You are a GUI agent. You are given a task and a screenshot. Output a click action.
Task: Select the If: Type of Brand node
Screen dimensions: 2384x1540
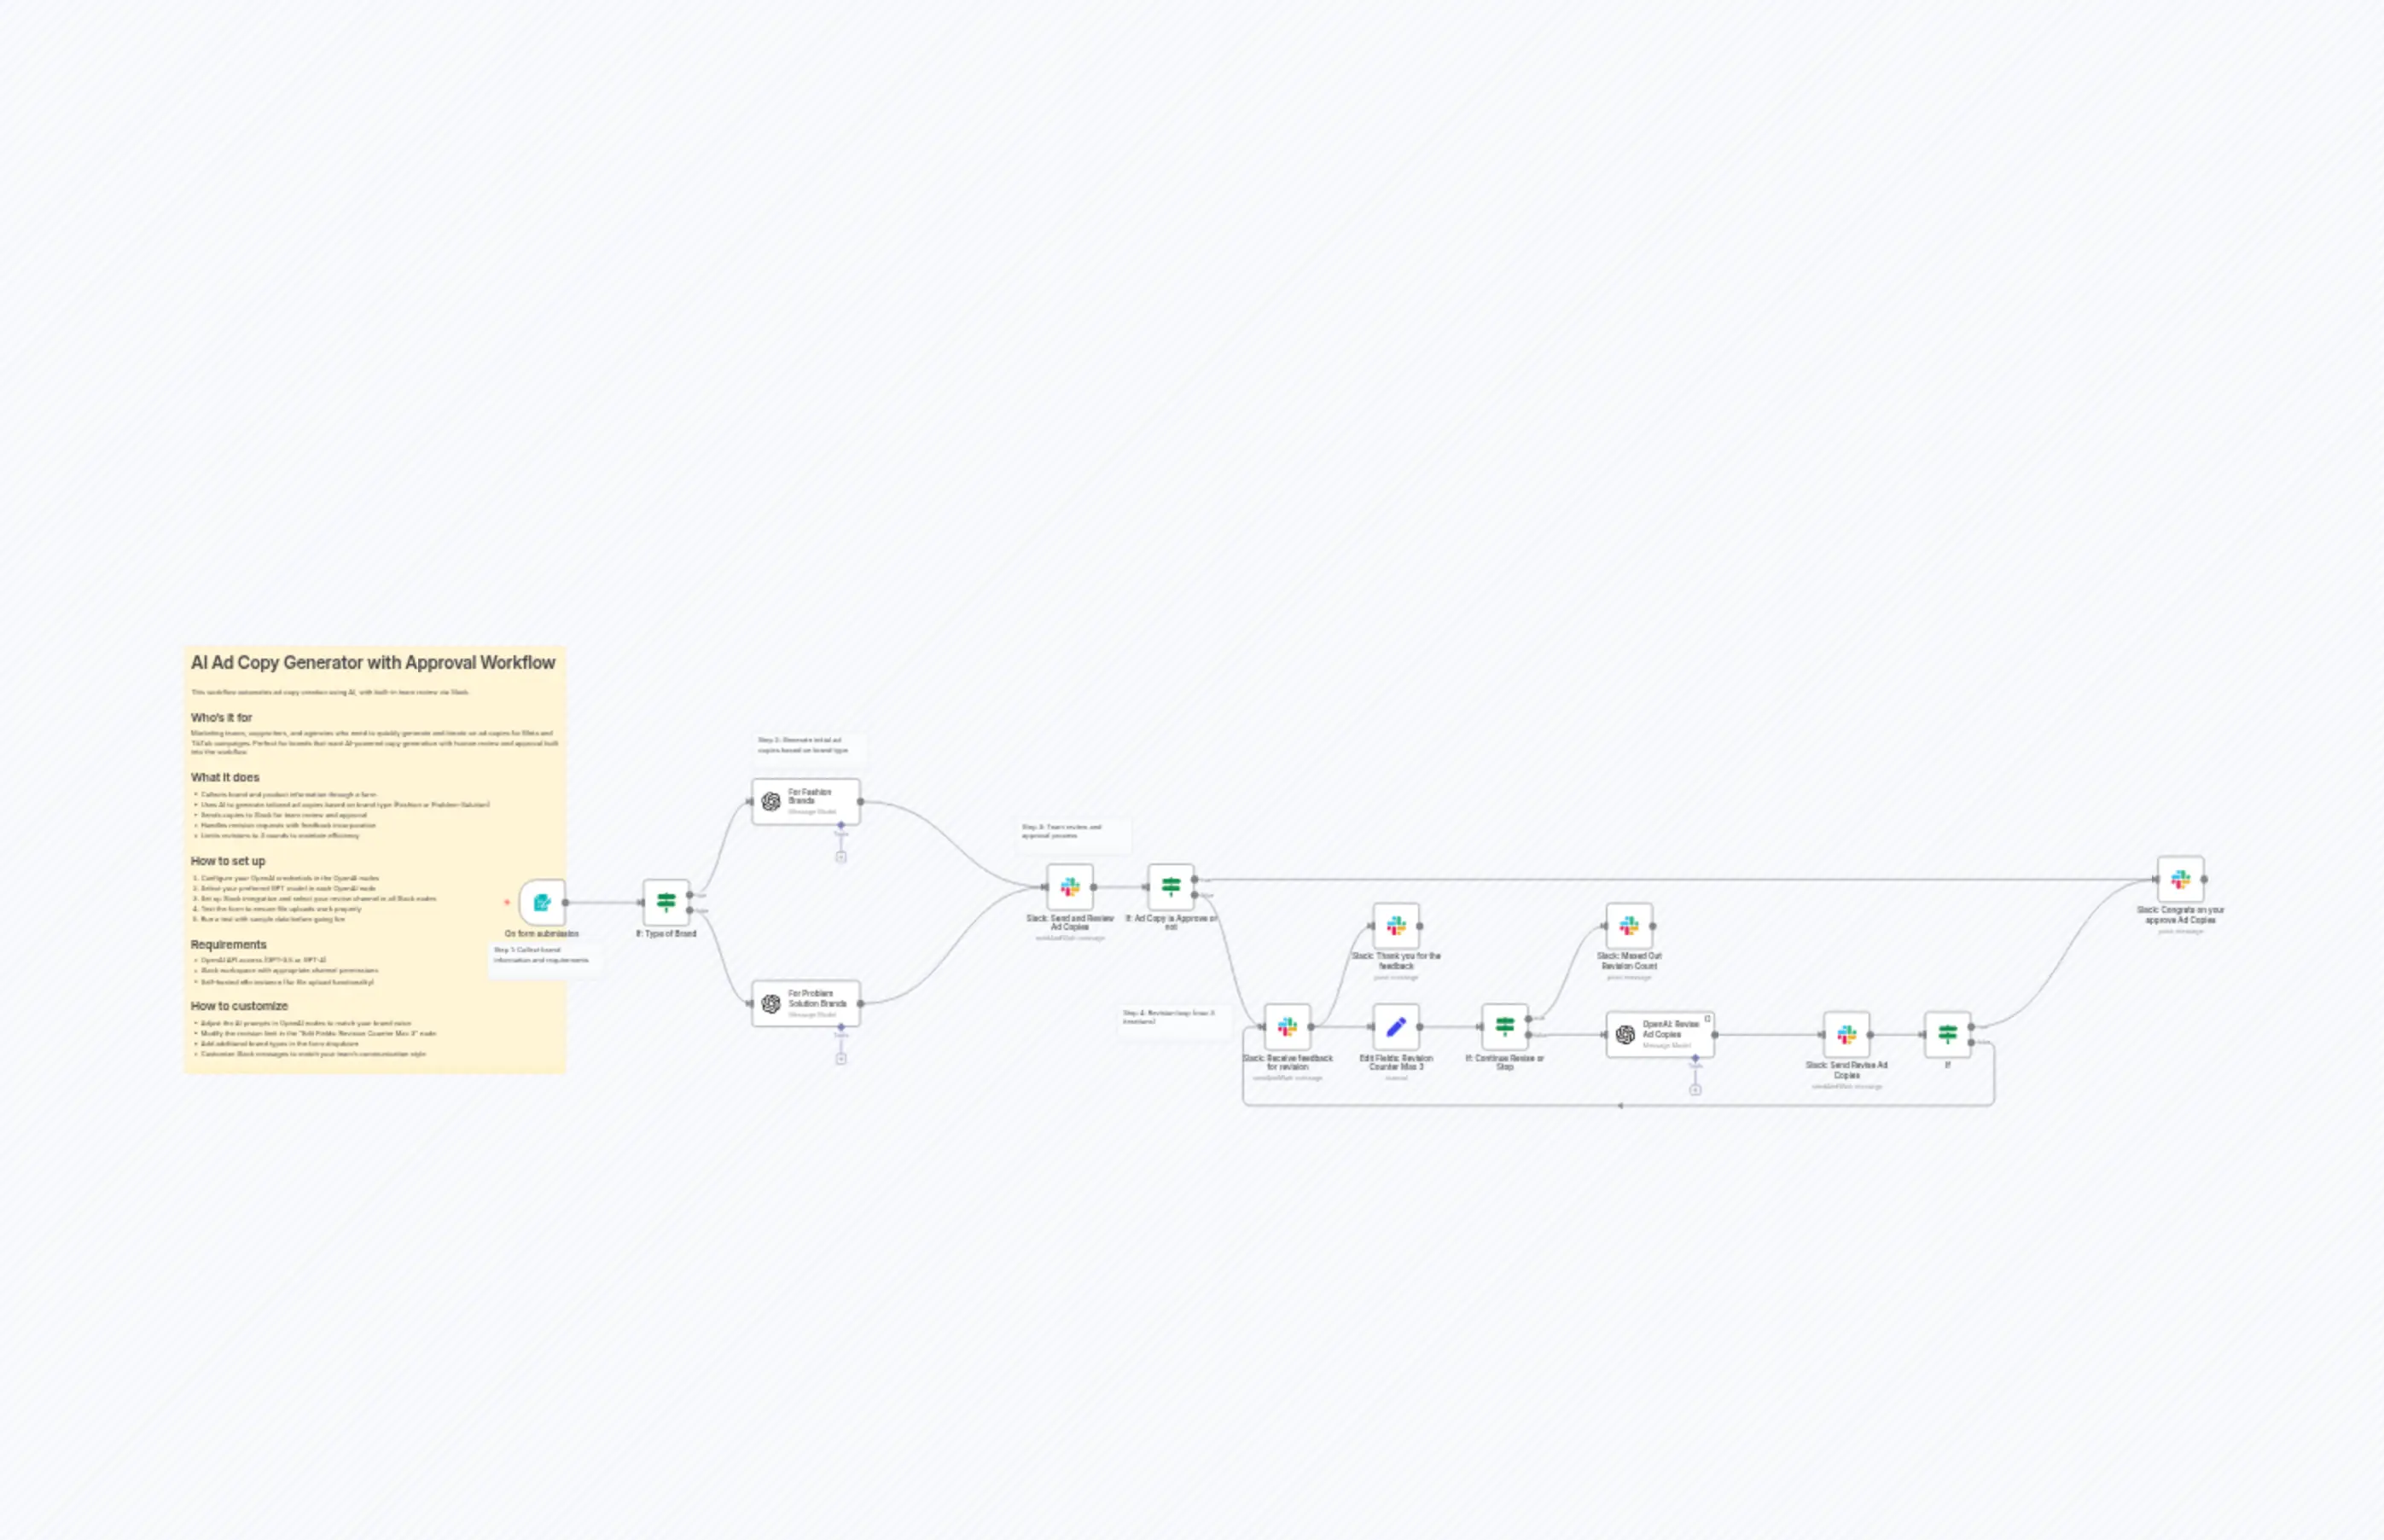(665, 903)
